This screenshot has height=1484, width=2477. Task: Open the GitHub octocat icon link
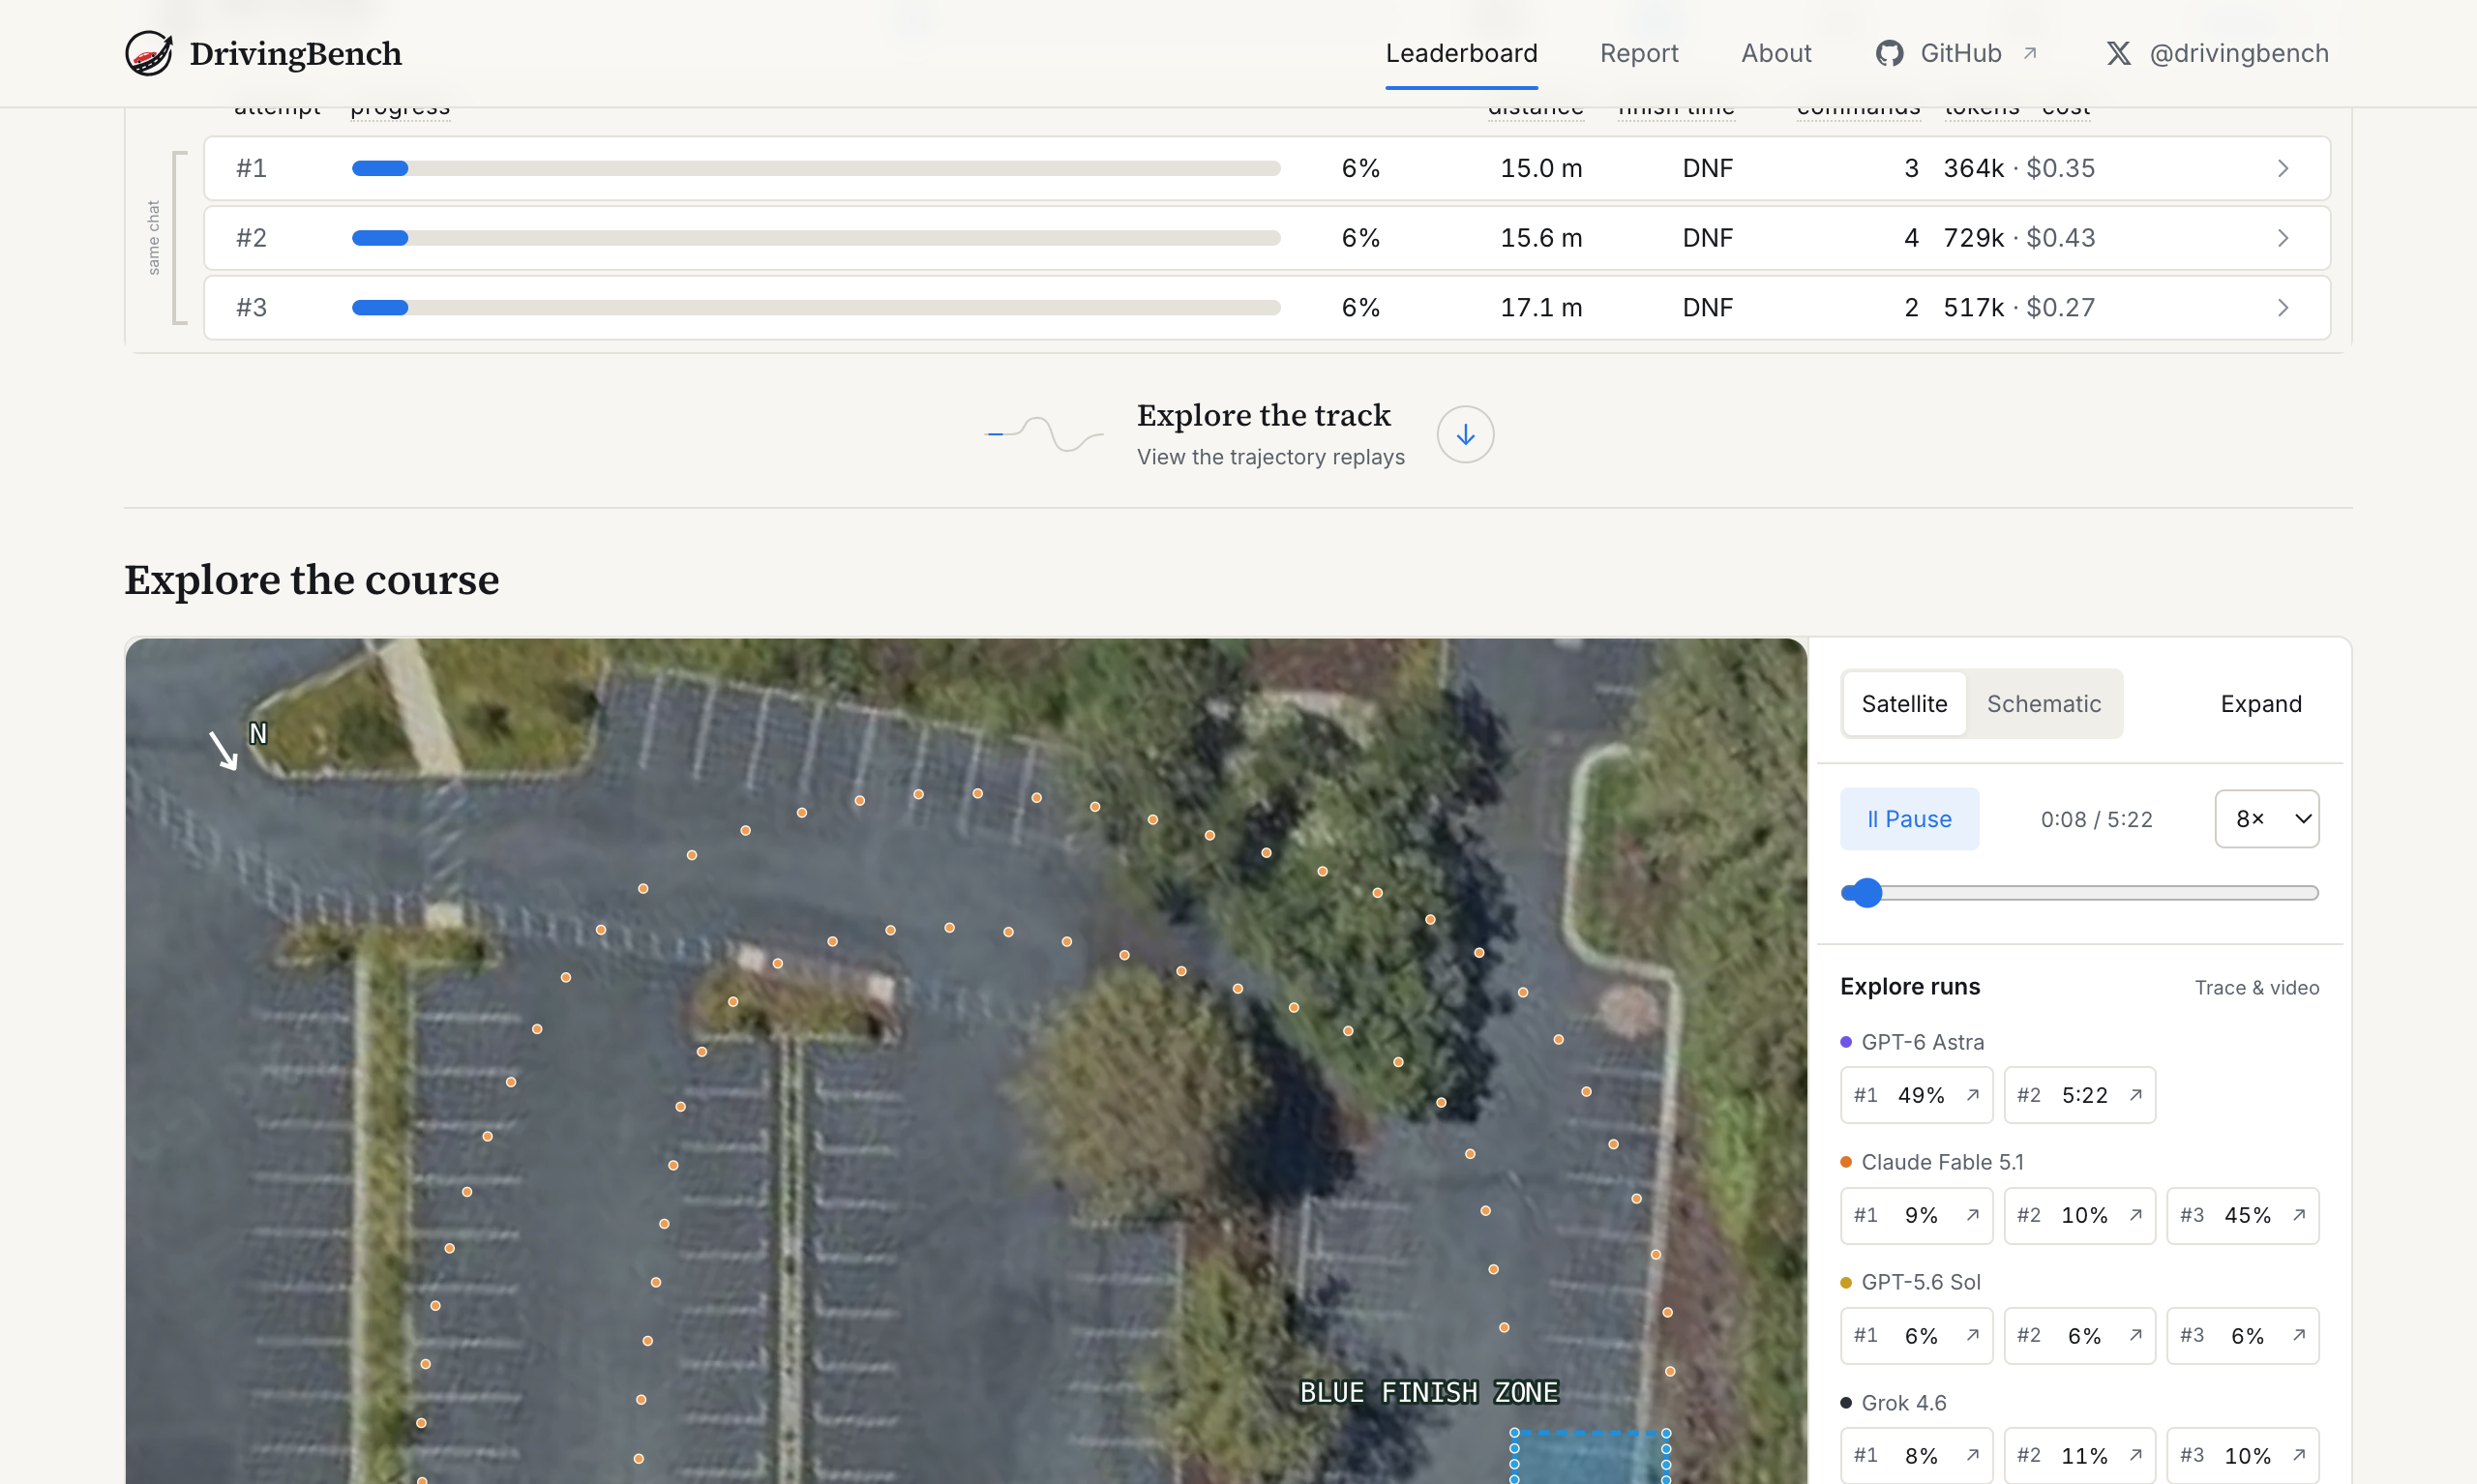pos(1889,53)
